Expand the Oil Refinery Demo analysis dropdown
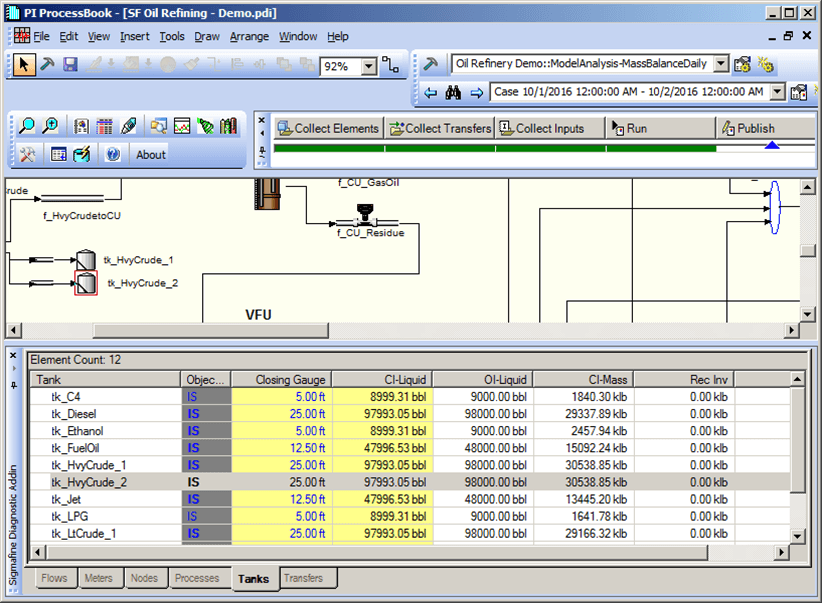Screen dimensions: 822x603 click(x=721, y=64)
